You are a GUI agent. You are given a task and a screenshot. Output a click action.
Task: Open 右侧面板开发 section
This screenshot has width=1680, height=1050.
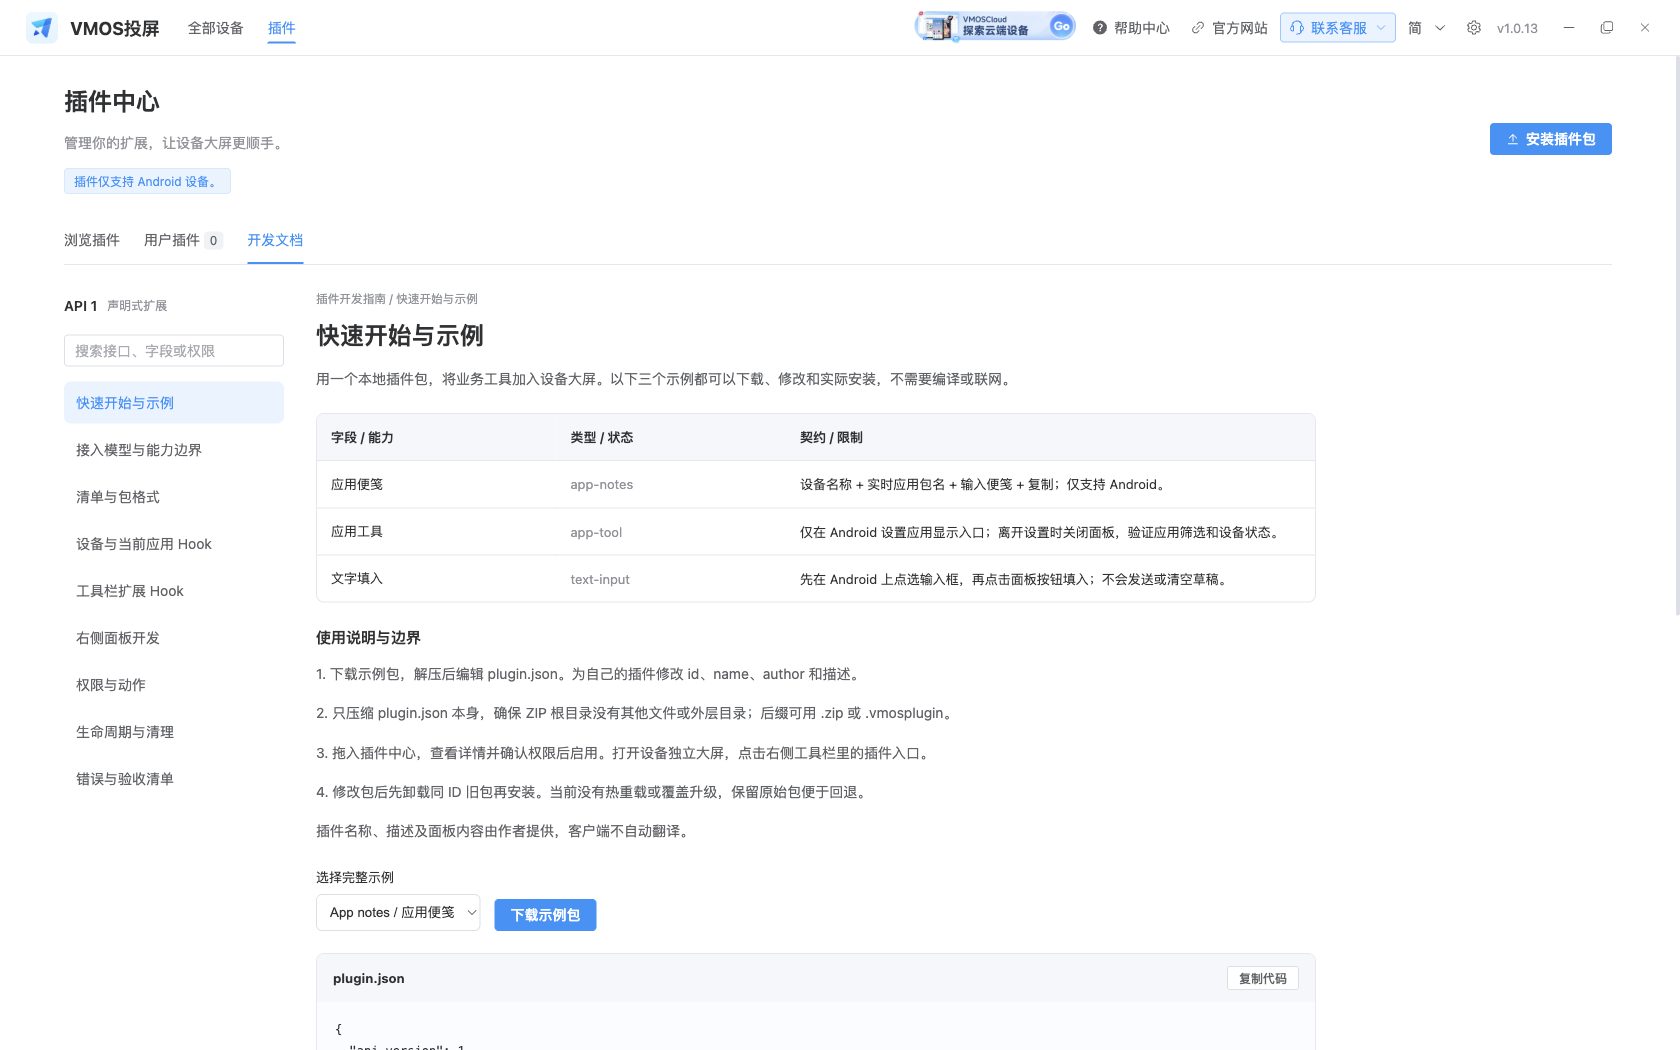(174, 638)
